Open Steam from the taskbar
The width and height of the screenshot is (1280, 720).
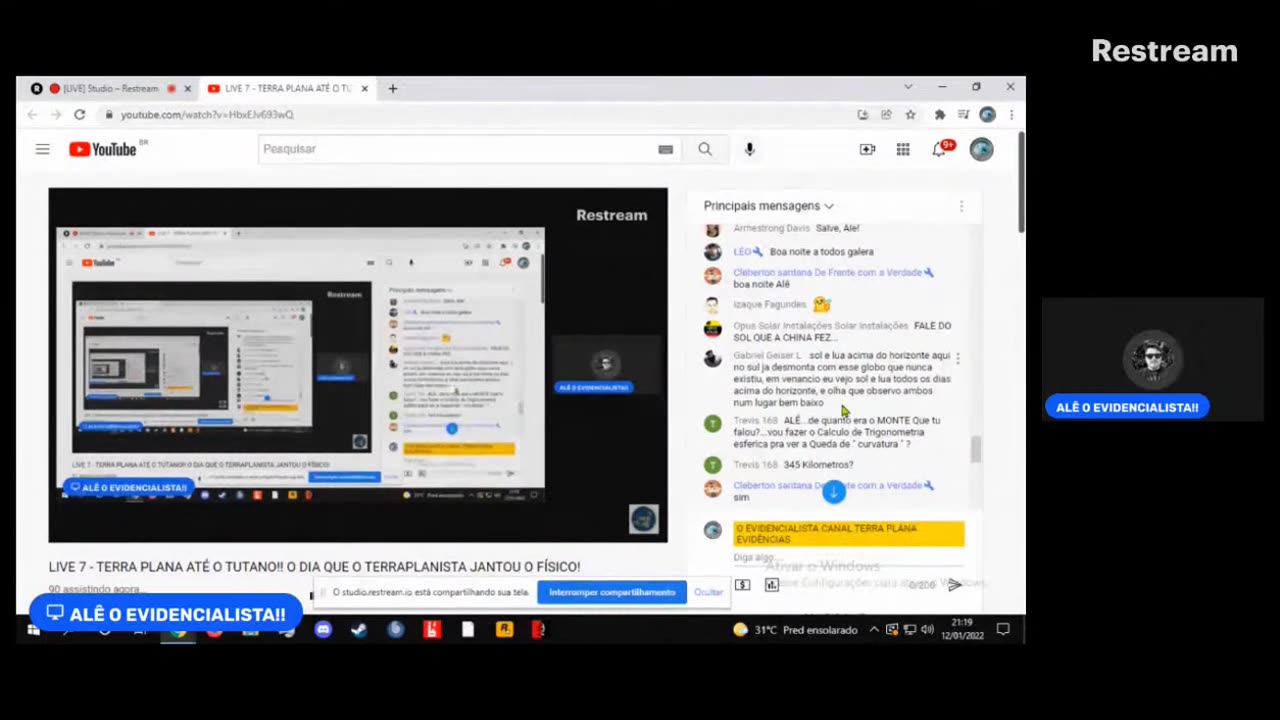point(358,629)
